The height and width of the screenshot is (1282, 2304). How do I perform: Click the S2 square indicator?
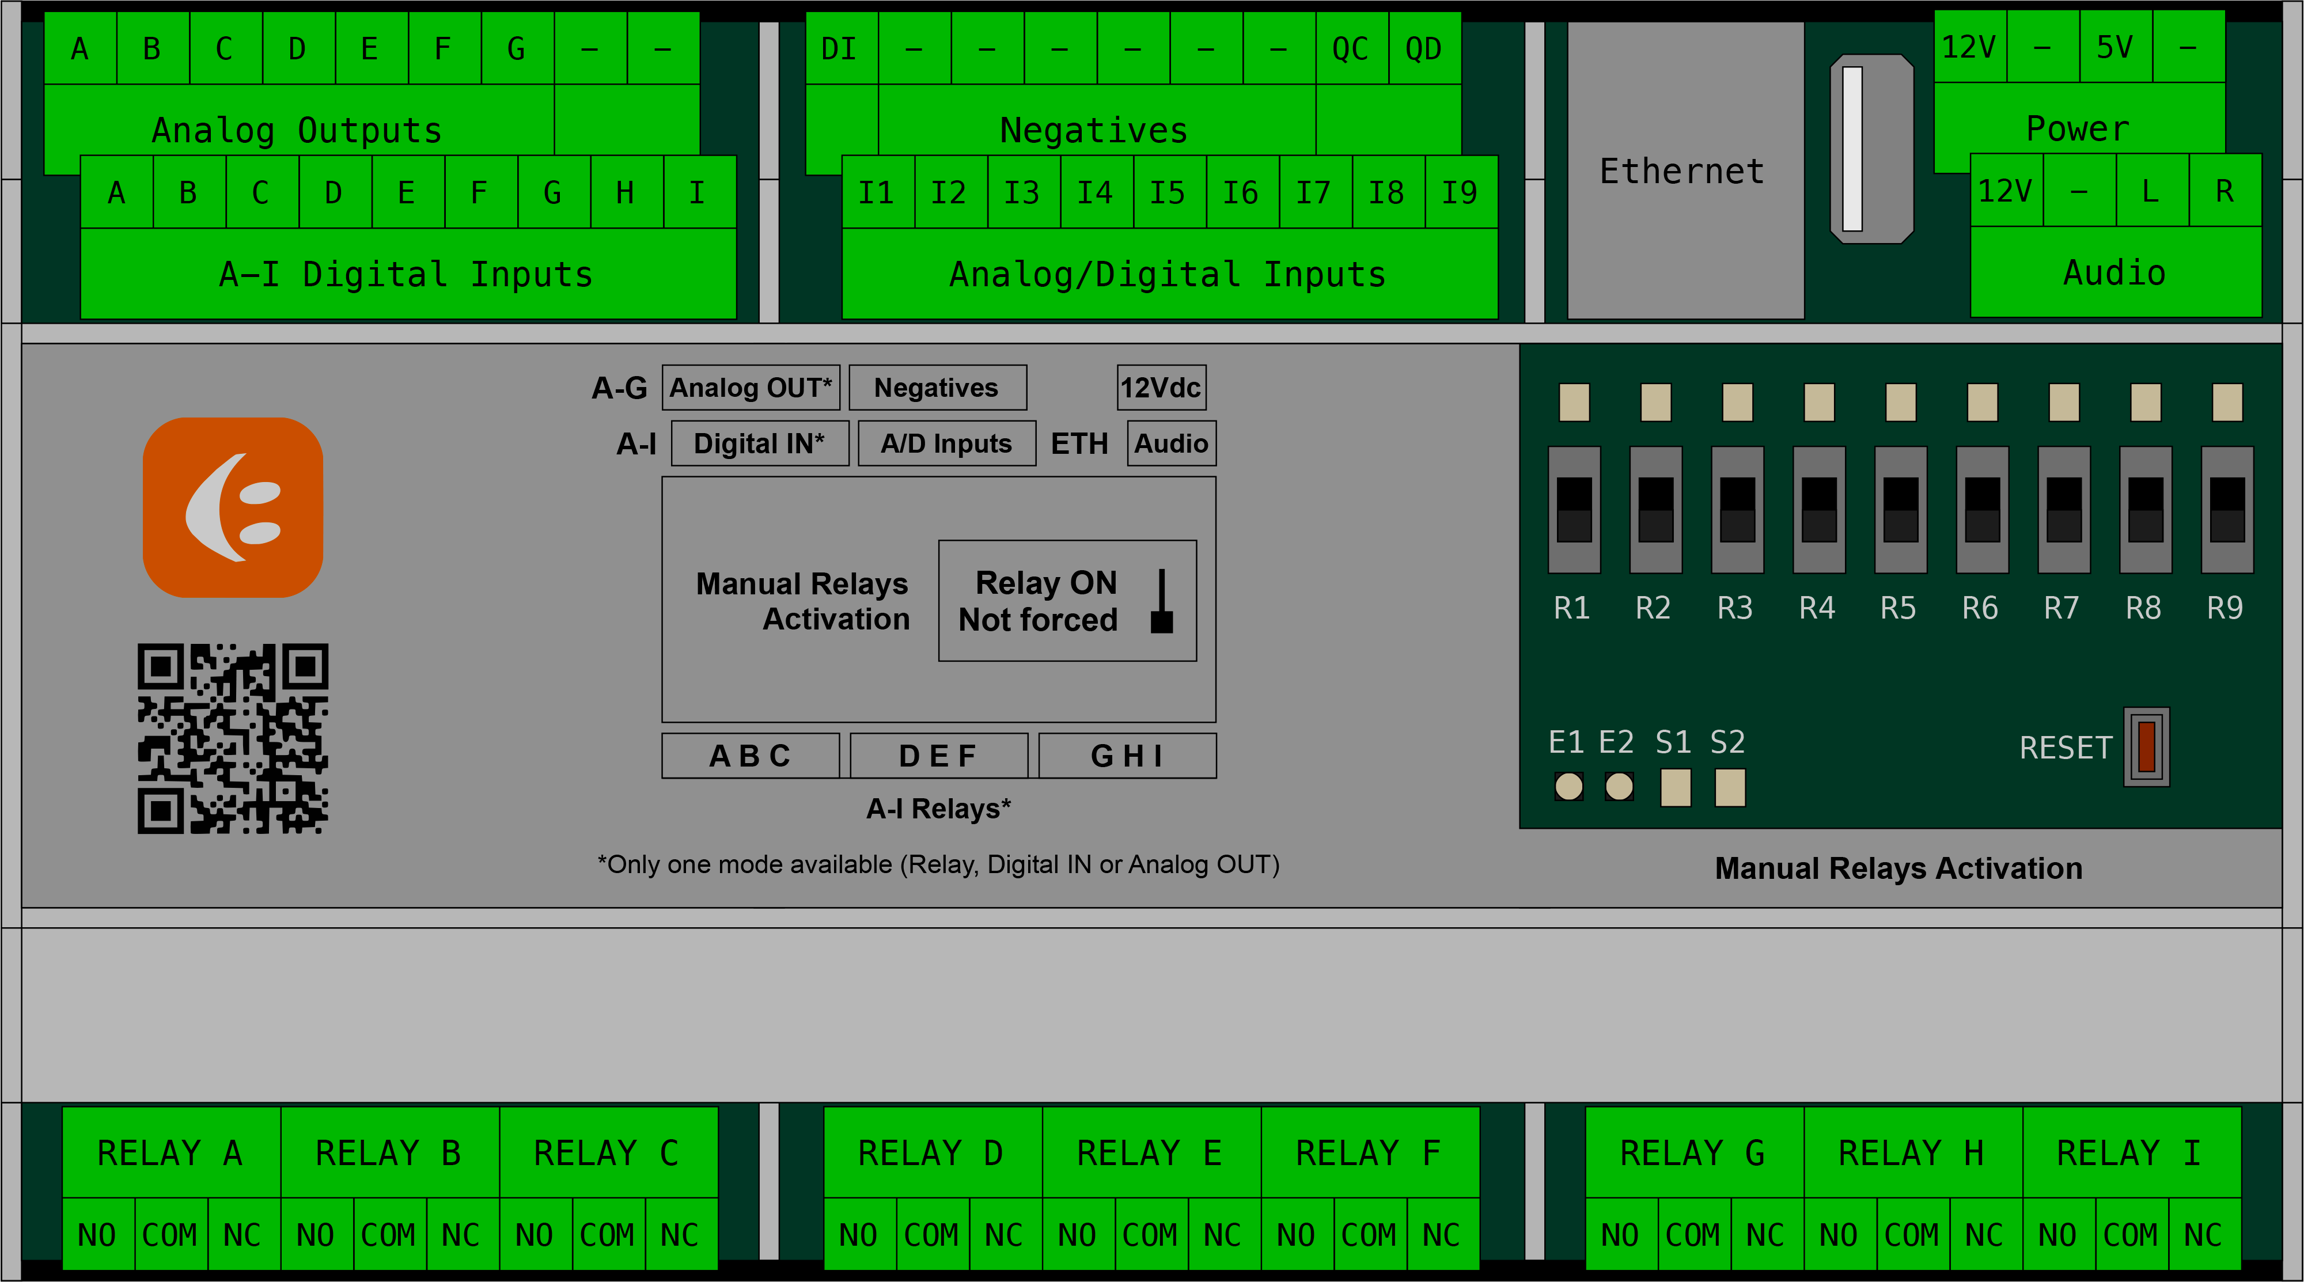pyautogui.click(x=1730, y=787)
